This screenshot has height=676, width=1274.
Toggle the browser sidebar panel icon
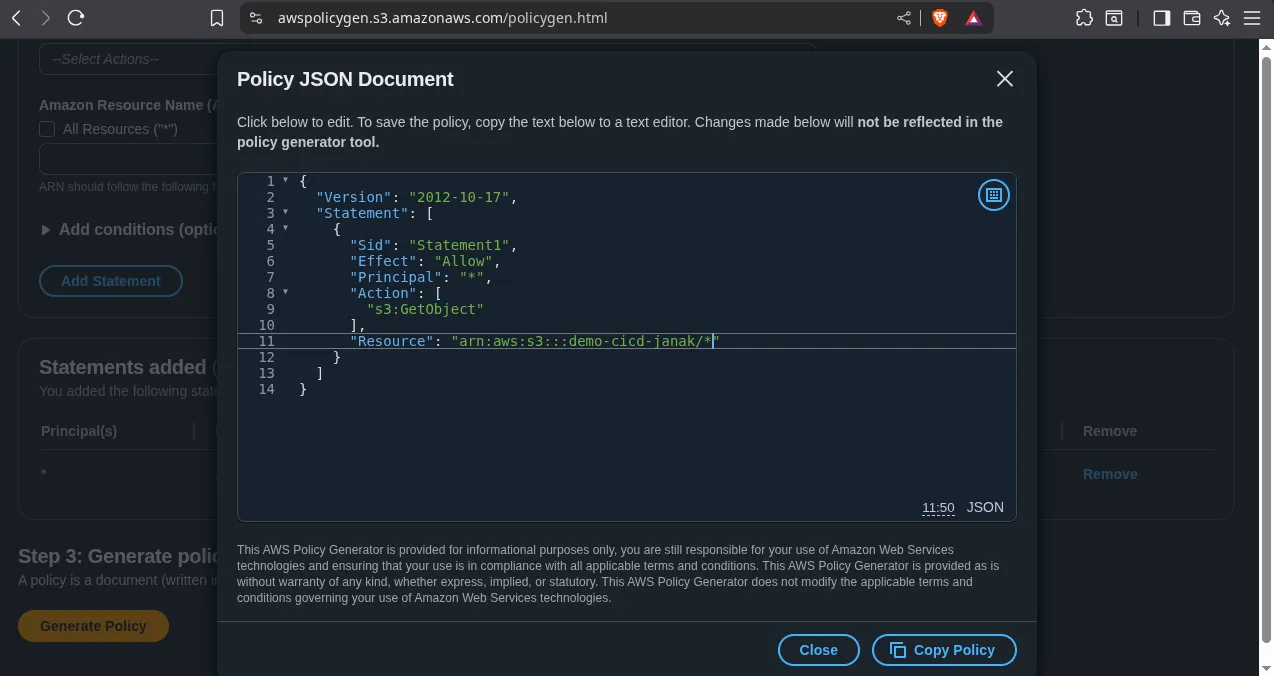(1161, 18)
